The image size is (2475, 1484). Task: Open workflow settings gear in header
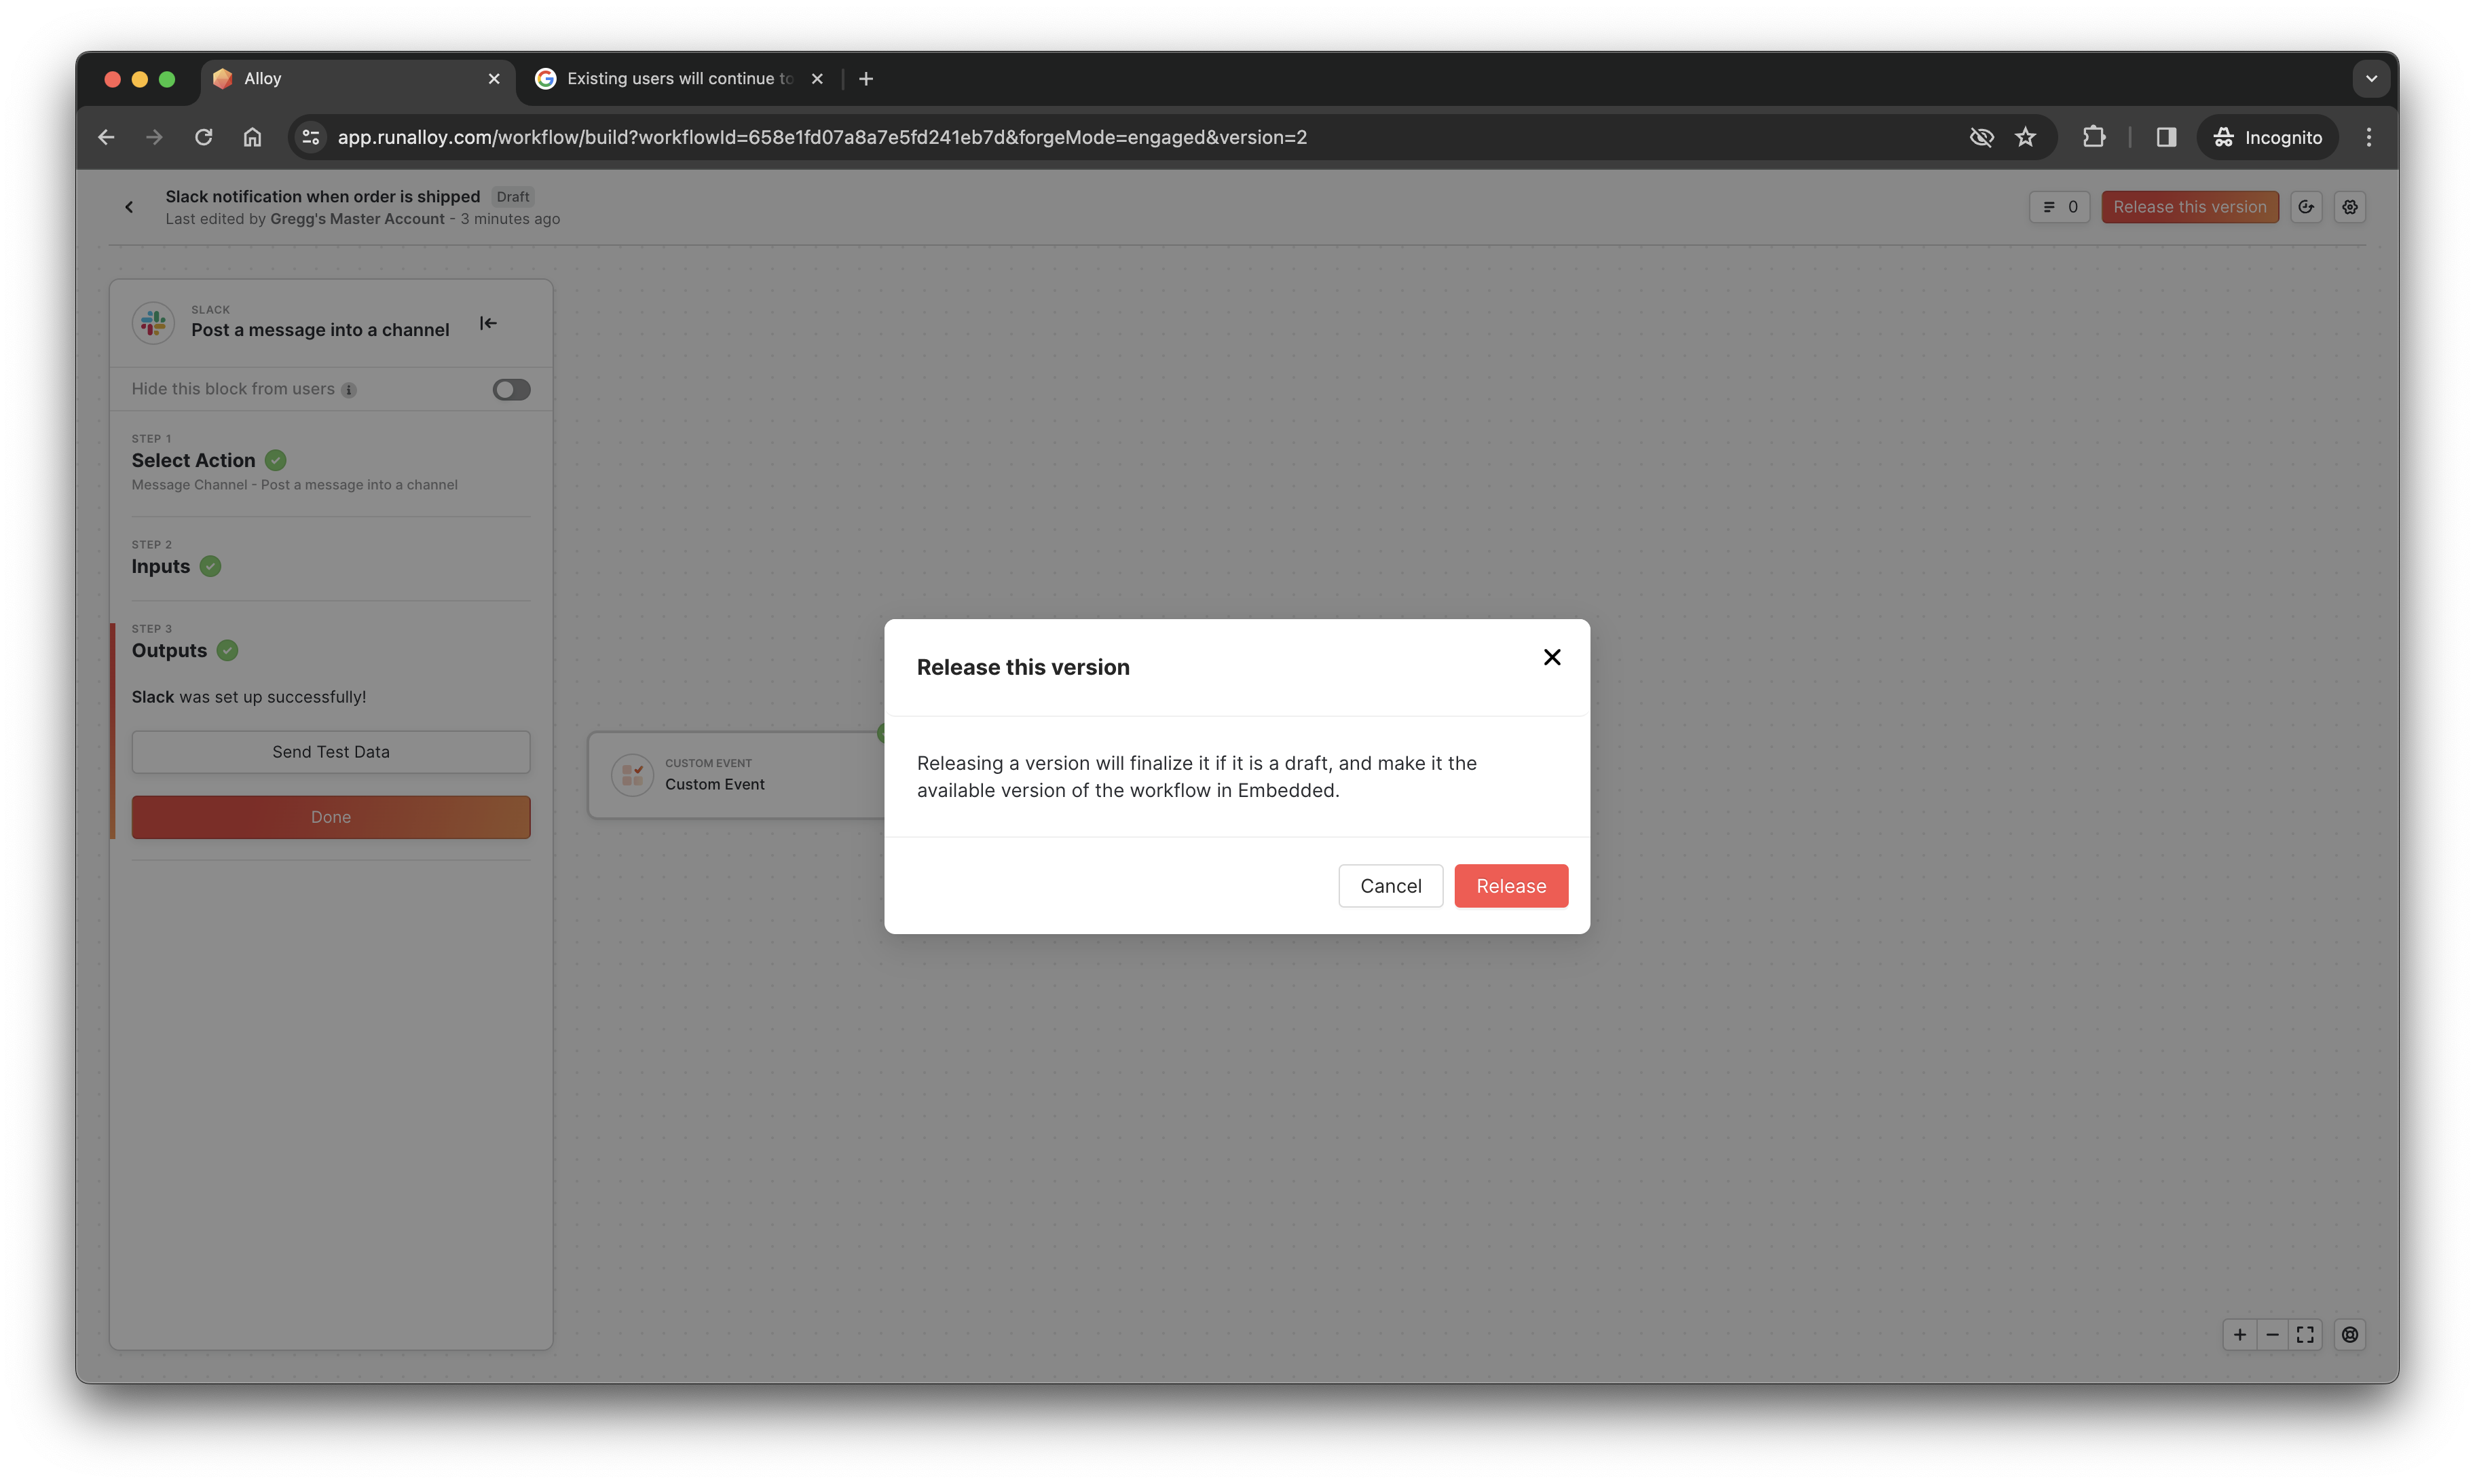[2350, 207]
